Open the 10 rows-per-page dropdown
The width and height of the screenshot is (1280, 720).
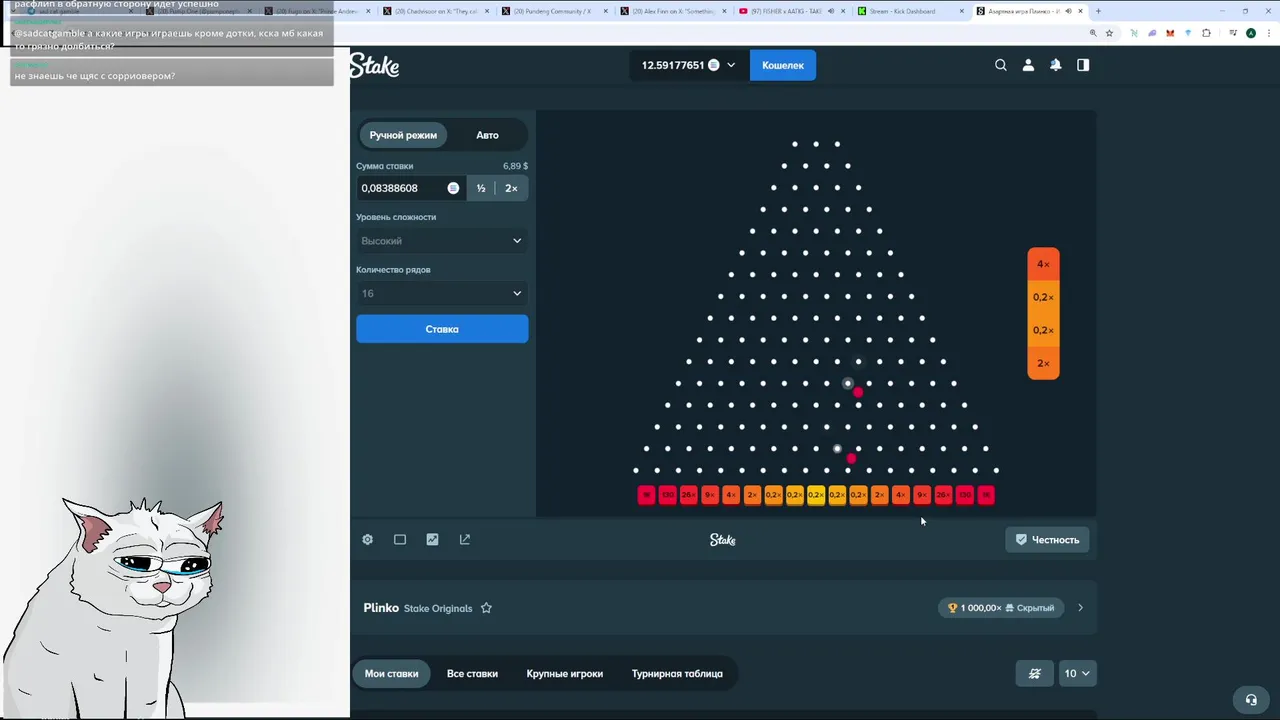[x=1077, y=673]
